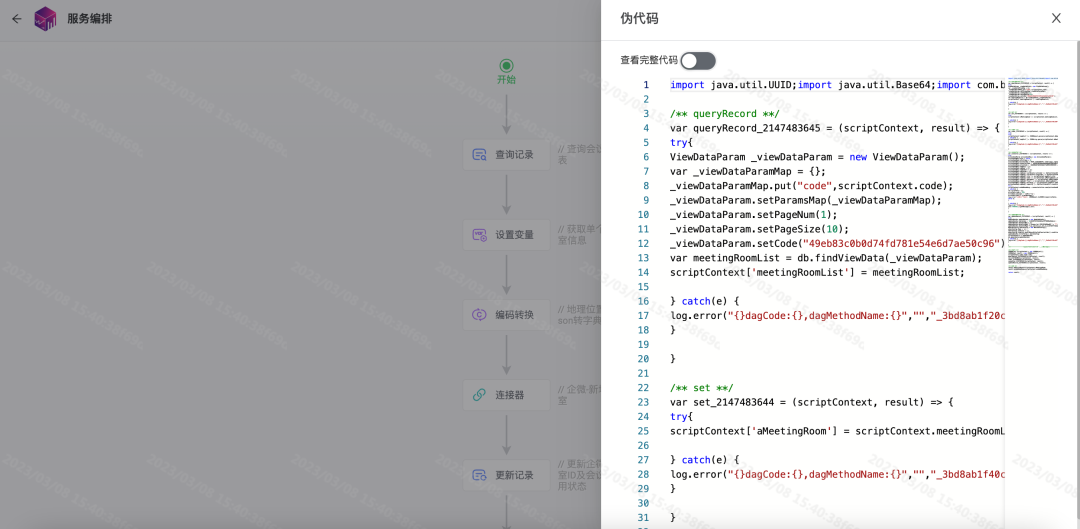Click log.error on line 28

click(837, 475)
